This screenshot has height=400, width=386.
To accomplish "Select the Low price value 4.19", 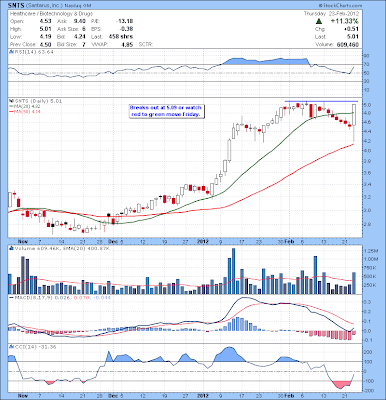I will 45,37.
